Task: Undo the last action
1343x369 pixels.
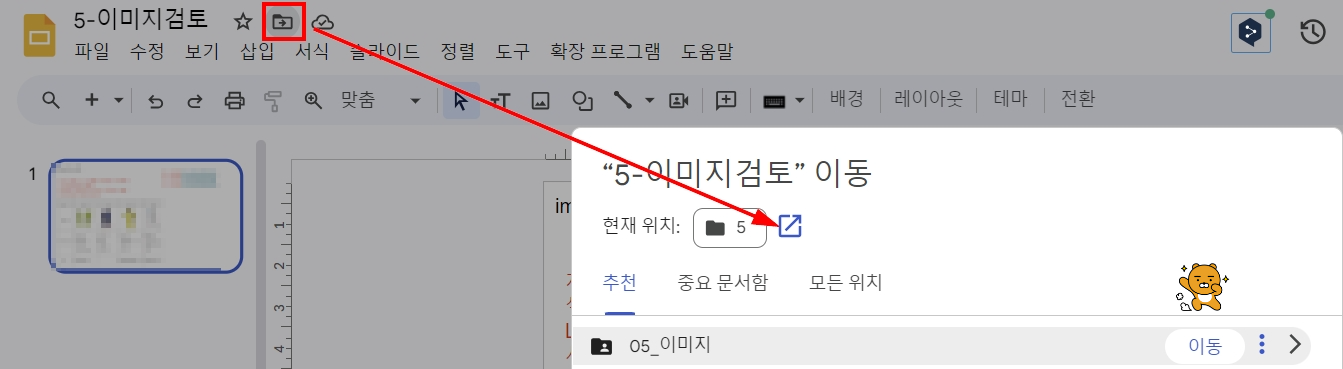Action: pos(155,100)
